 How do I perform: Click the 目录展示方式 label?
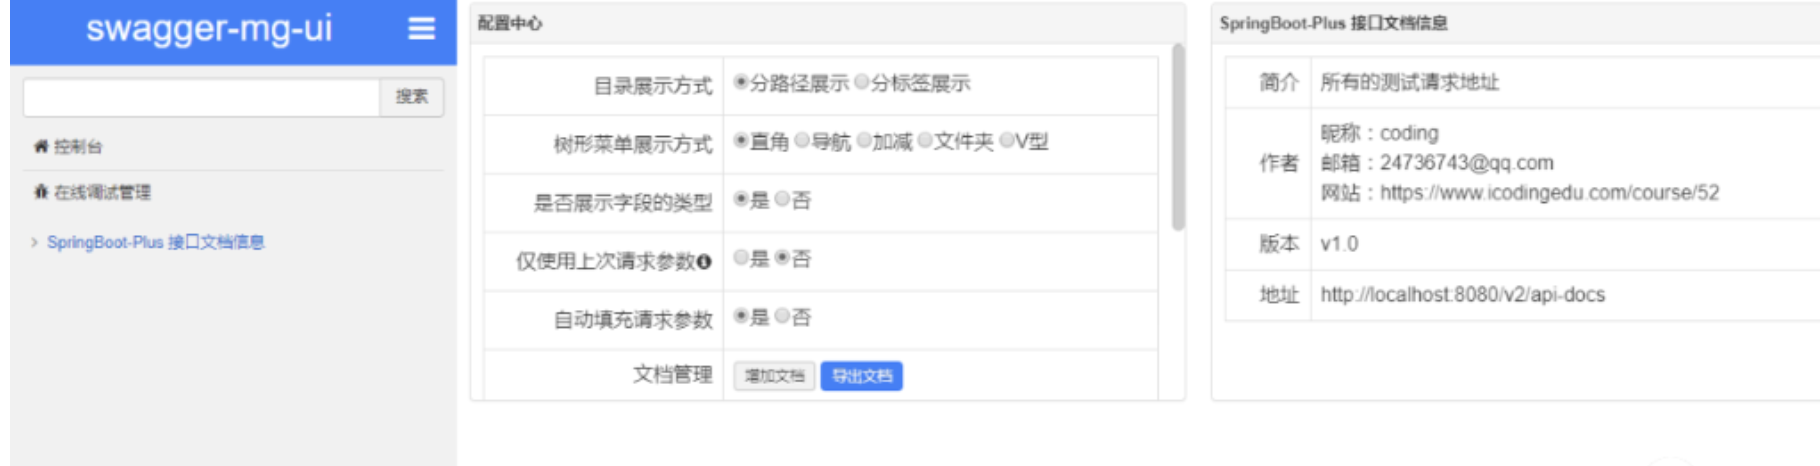(x=652, y=86)
